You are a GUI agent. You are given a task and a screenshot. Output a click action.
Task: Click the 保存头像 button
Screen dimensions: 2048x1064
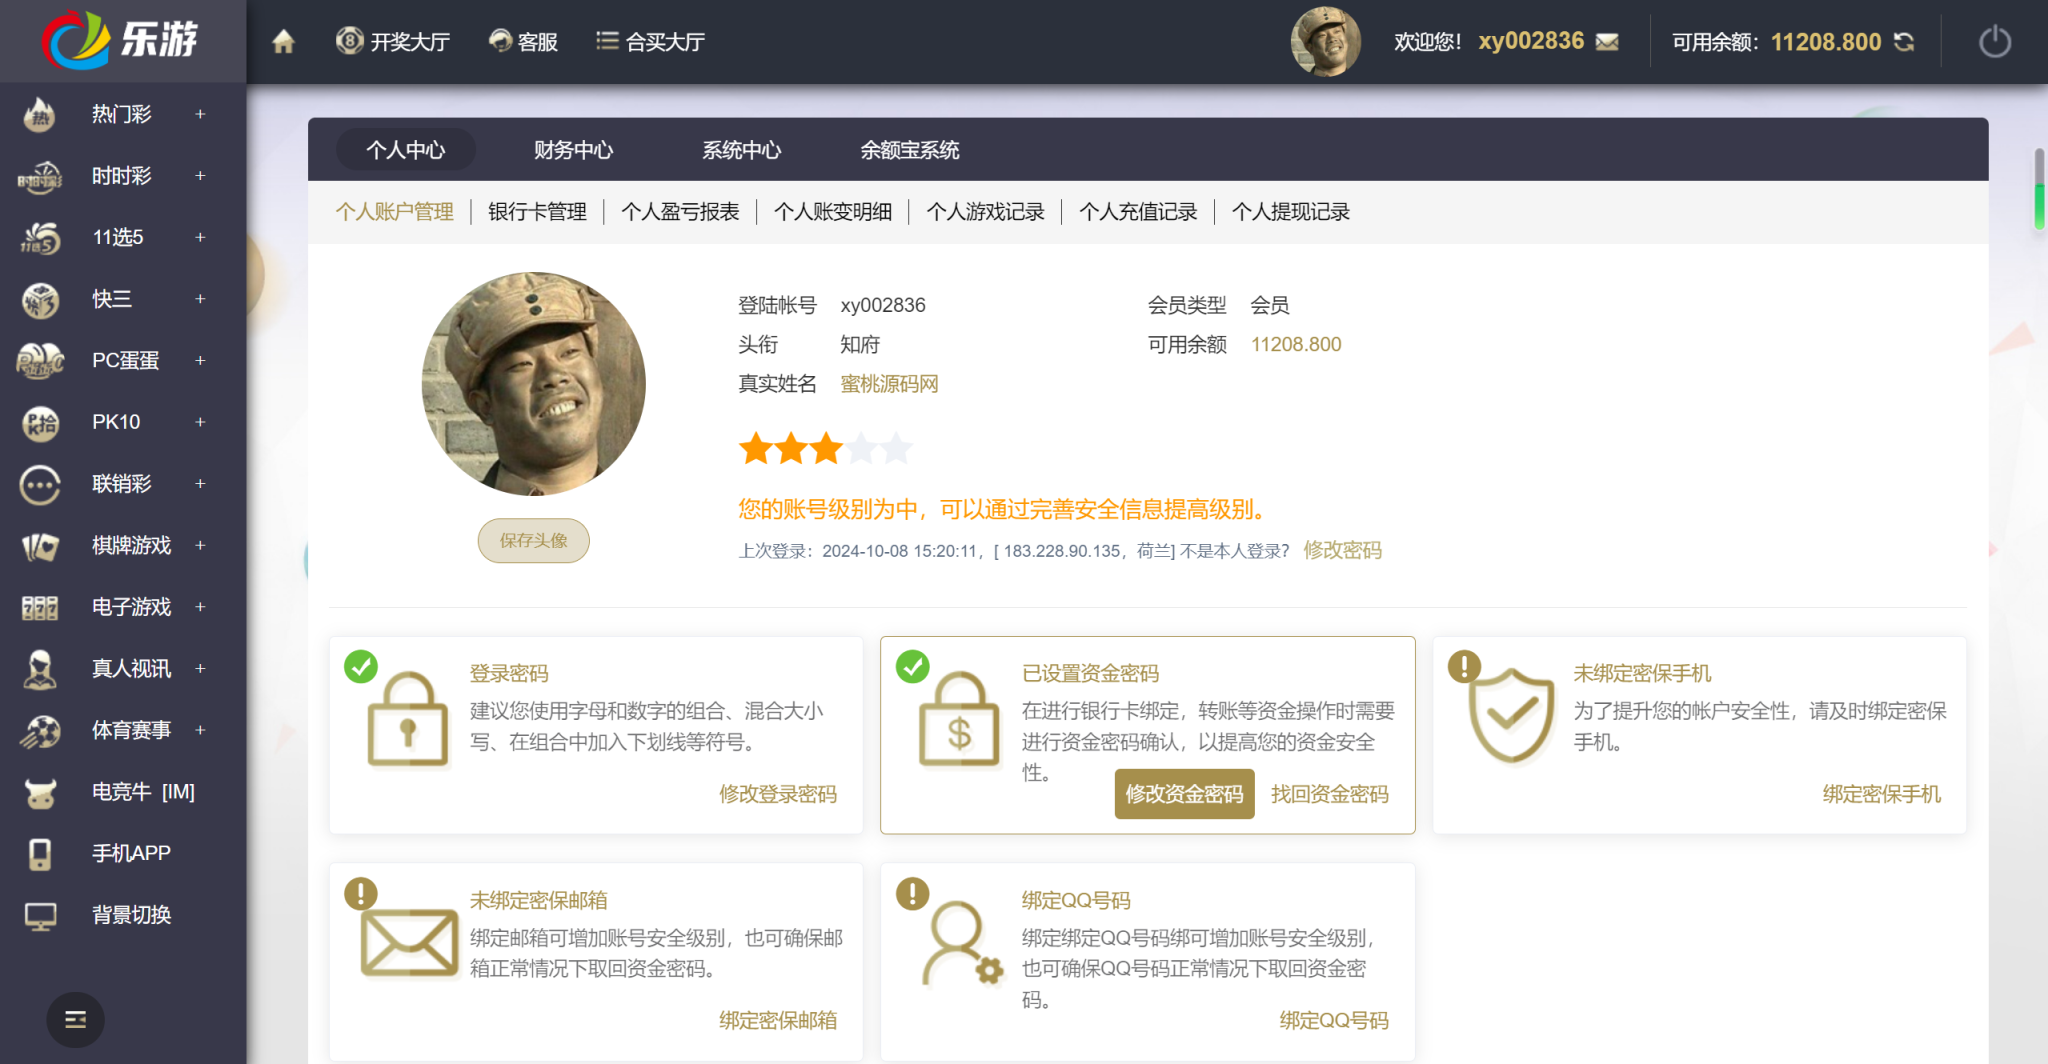[533, 541]
